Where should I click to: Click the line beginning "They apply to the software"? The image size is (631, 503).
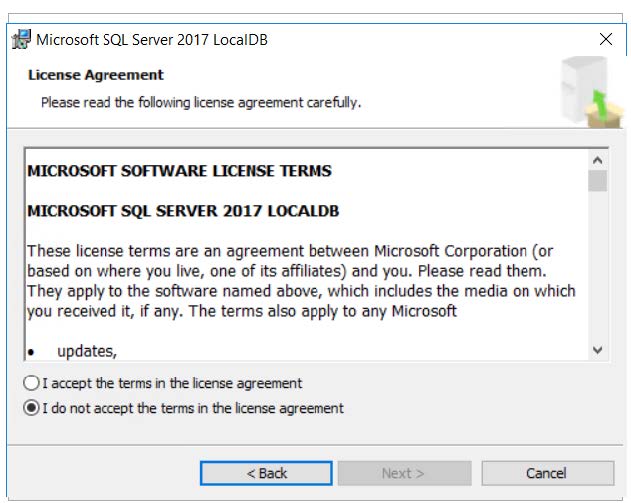click(x=301, y=291)
